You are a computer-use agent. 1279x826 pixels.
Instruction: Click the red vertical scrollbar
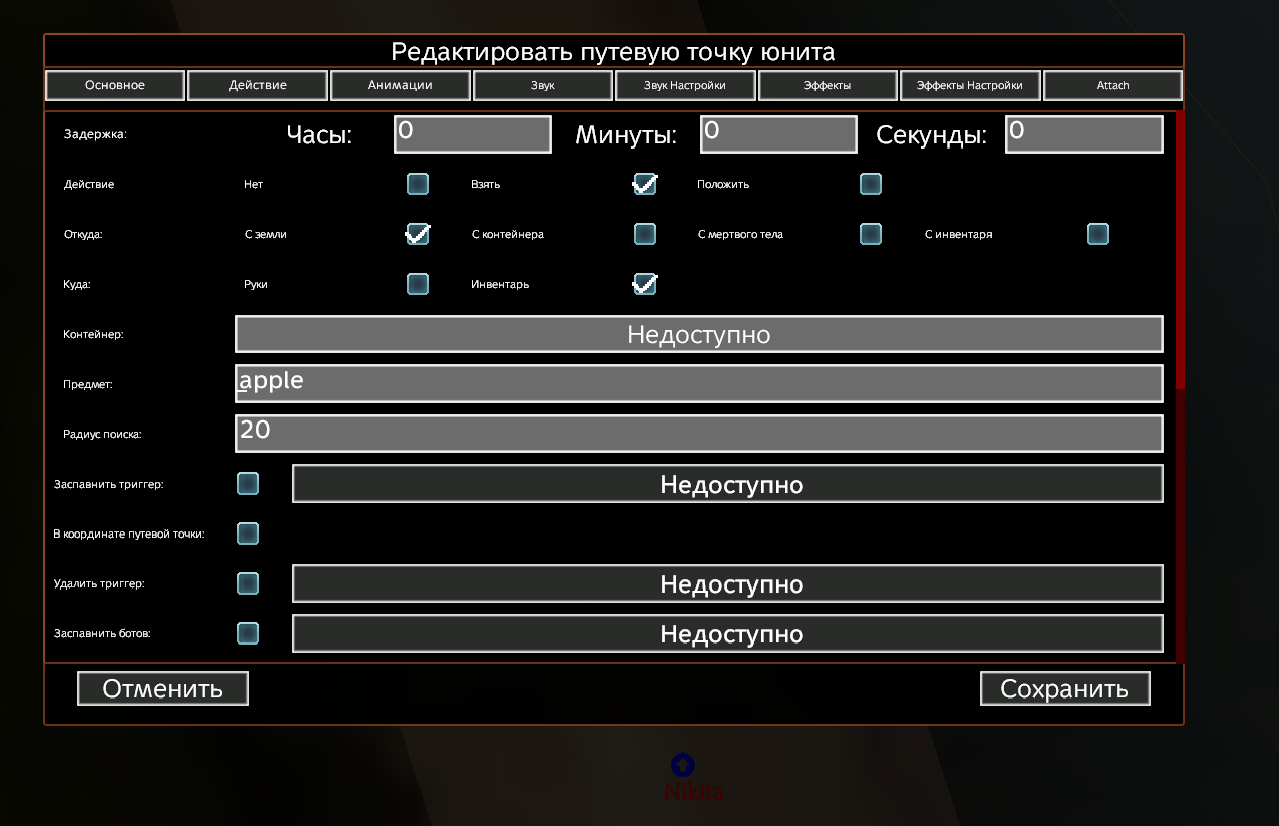pos(1181,250)
